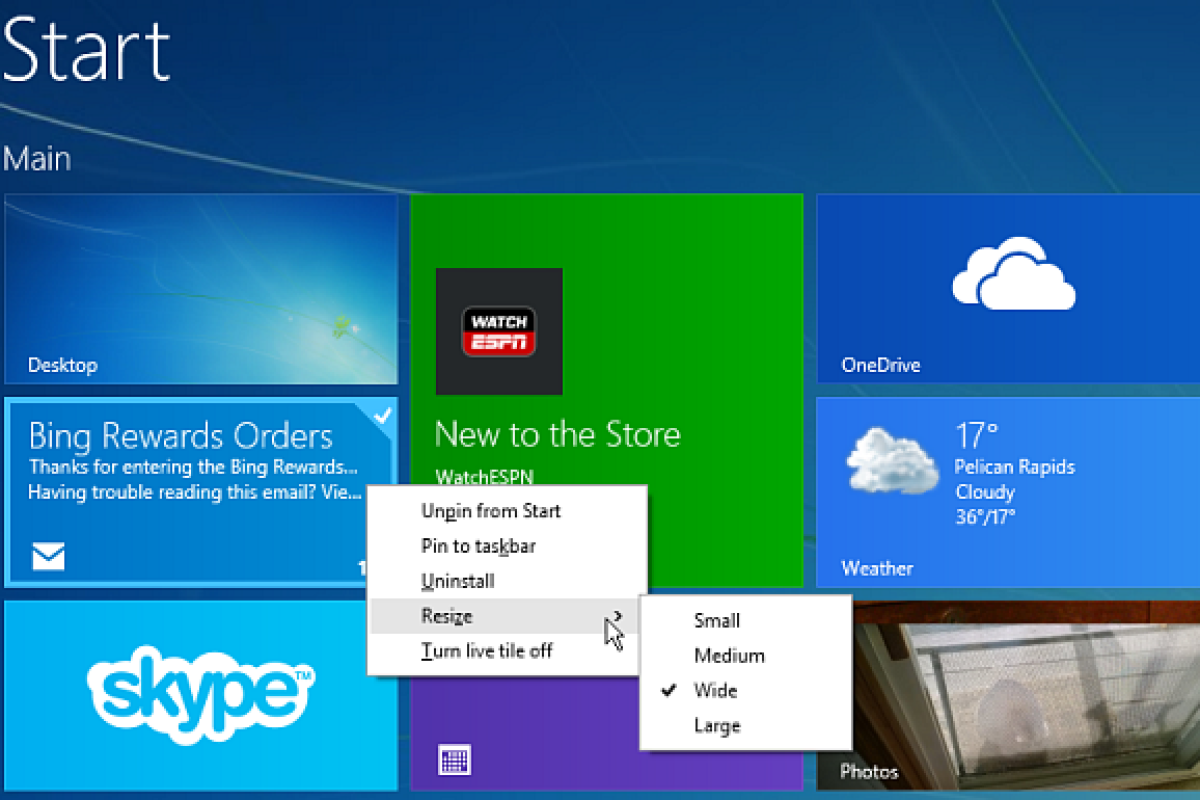The image size is (1200, 800).
Task: Toggle the checkmark on the Mail tile
Action: [x=381, y=418]
